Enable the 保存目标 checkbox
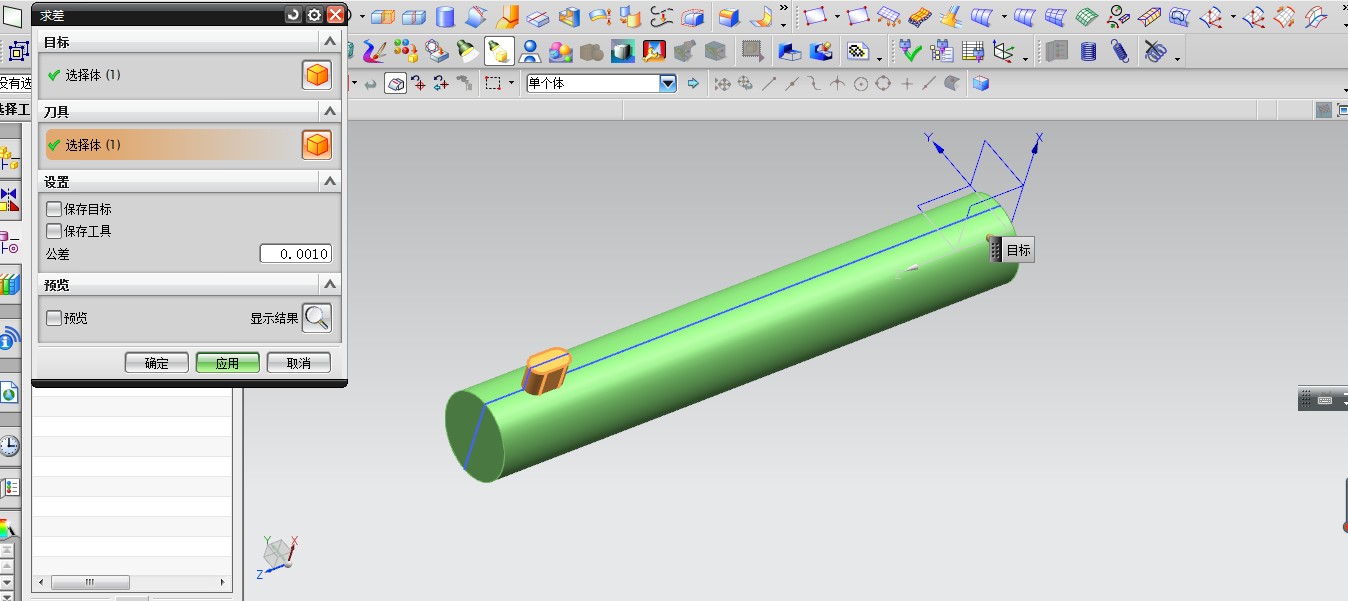1348x601 pixels. click(54, 209)
